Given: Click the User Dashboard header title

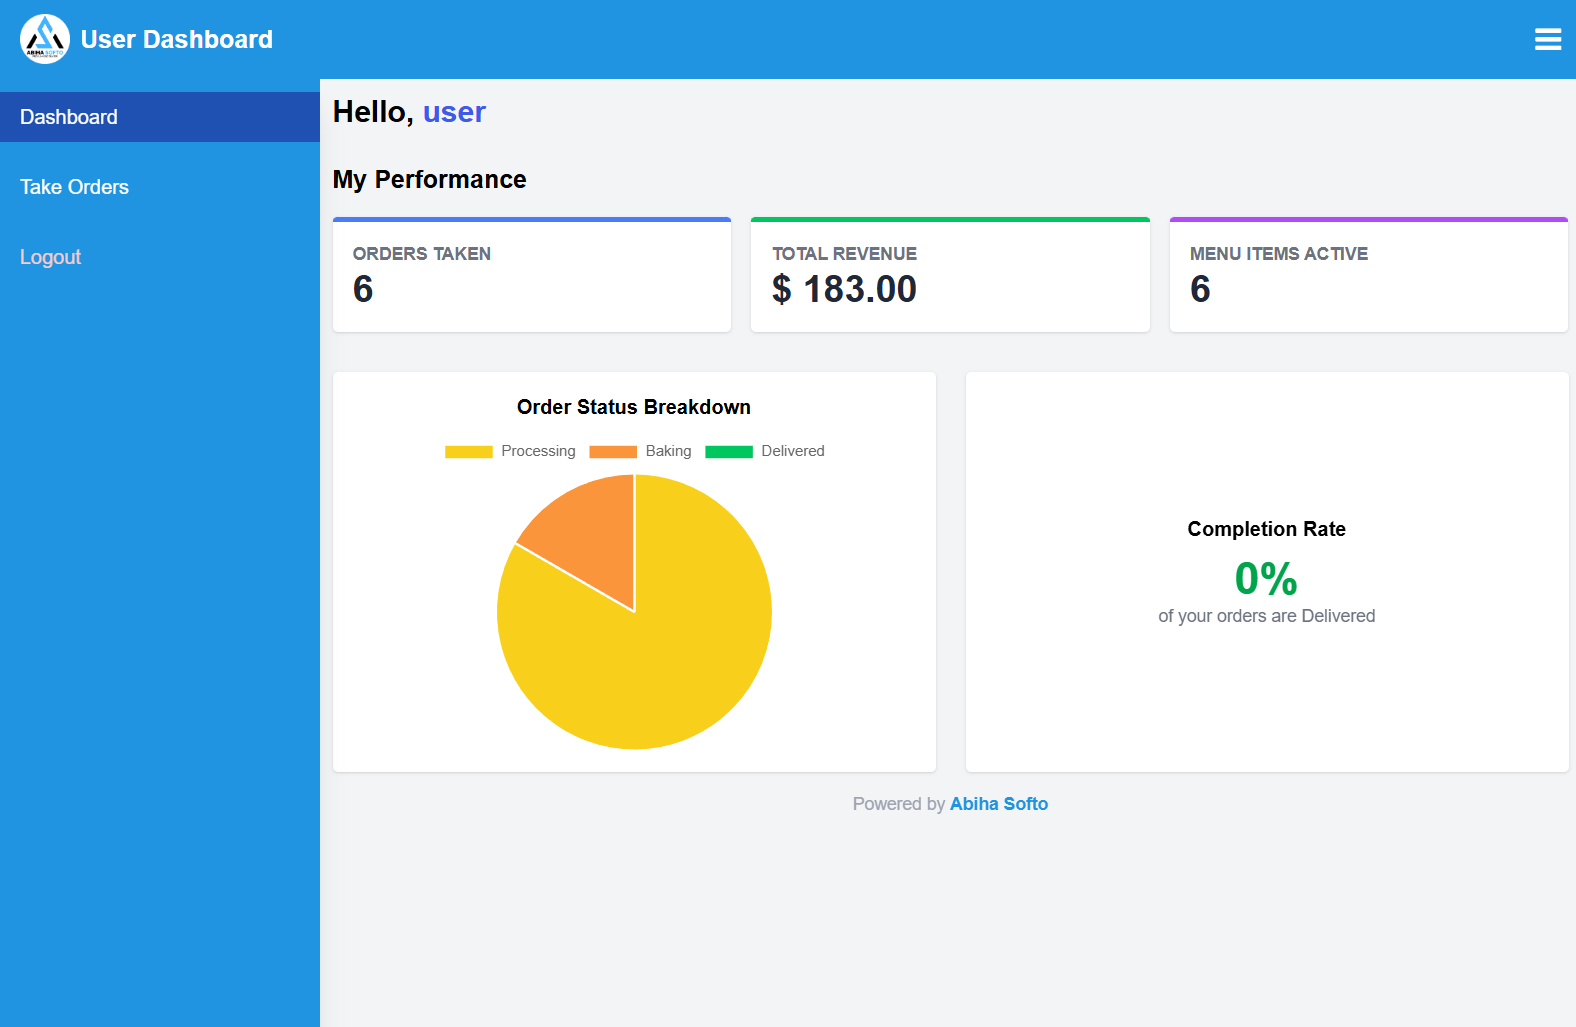Looking at the screenshot, I should coord(177,39).
